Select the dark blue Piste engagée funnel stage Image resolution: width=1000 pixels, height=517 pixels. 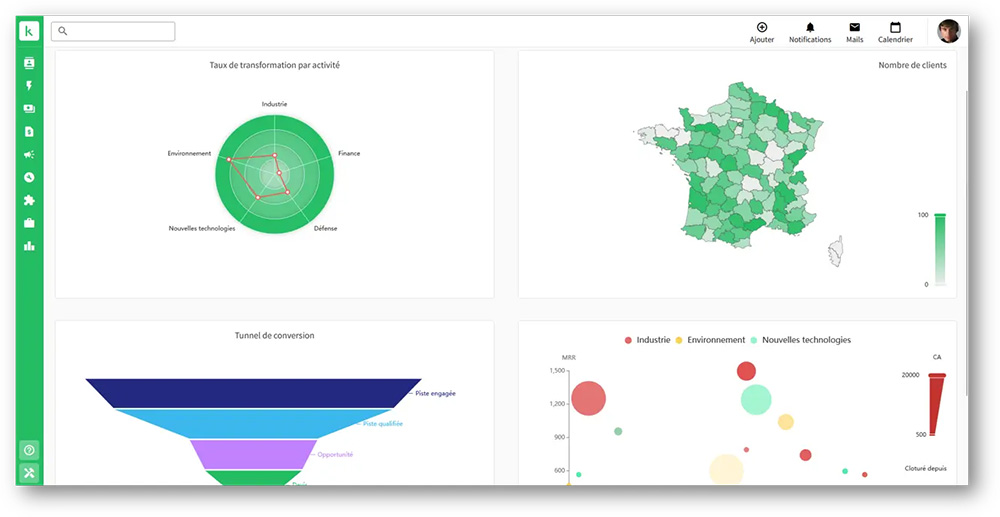253,393
